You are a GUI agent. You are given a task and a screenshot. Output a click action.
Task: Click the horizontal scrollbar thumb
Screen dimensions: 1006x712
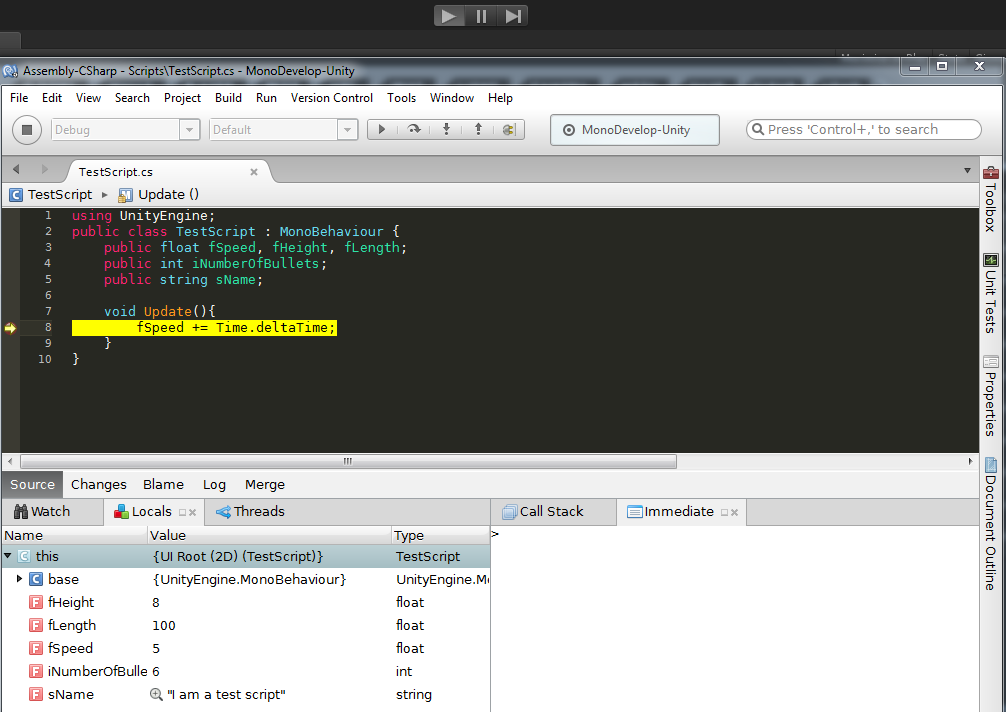[348, 461]
